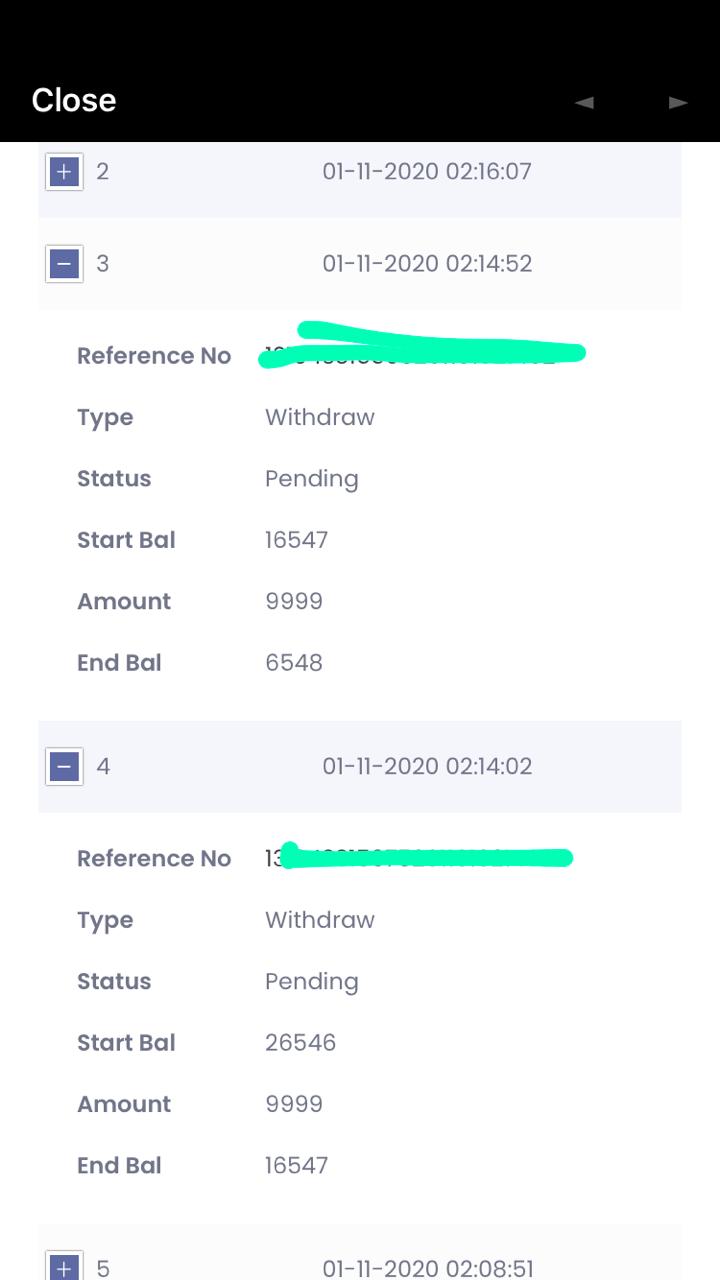Click Start Bal value 26546

[300, 1043]
